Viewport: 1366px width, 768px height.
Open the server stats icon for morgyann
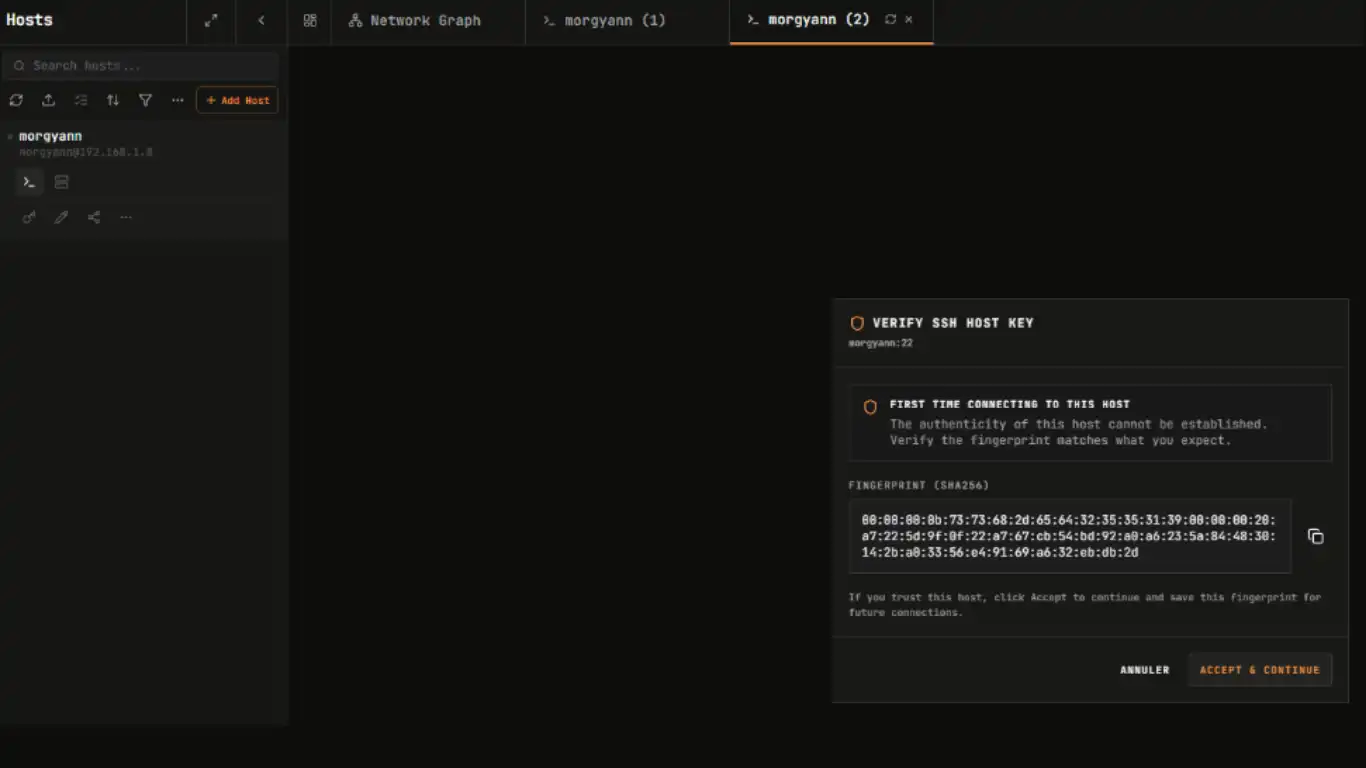(61, 182)
